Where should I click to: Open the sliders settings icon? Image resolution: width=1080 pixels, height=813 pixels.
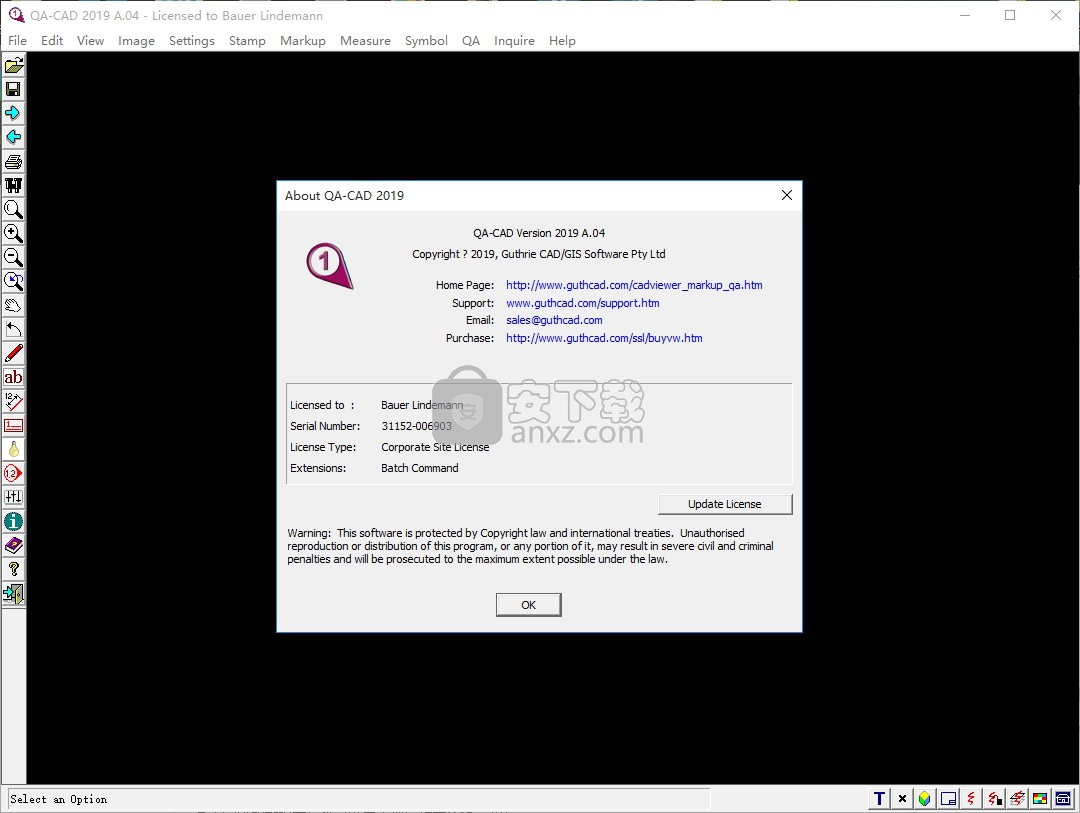click(x=14, y=497)
